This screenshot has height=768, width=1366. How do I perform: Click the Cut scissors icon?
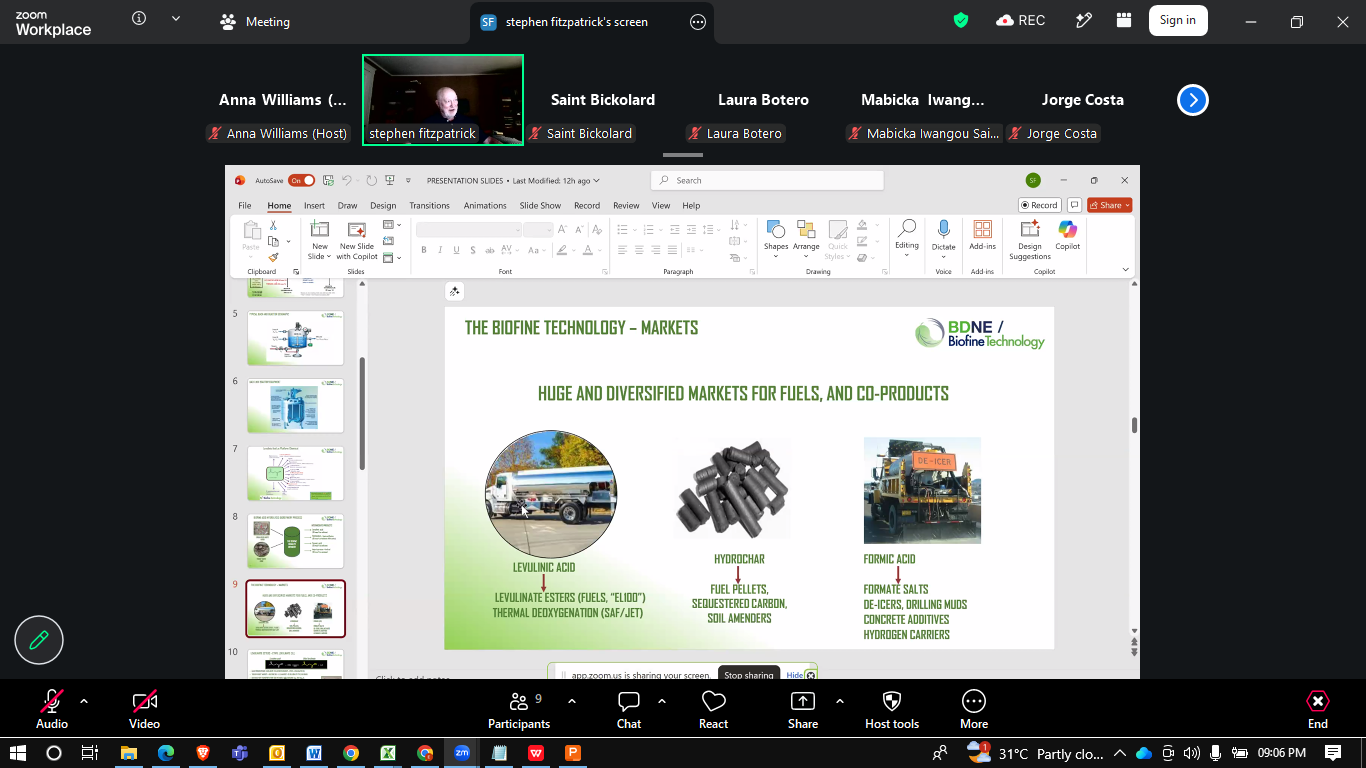tap(273, 226)
